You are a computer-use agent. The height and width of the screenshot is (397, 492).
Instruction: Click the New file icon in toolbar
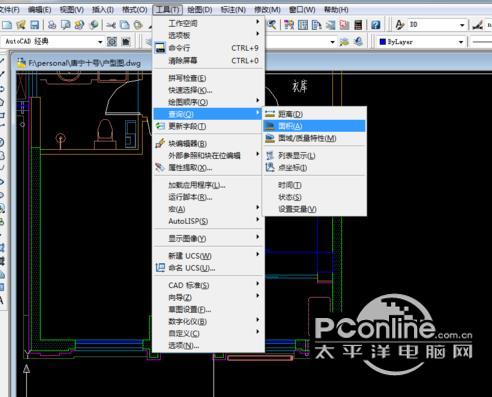(x=7, y=25)
